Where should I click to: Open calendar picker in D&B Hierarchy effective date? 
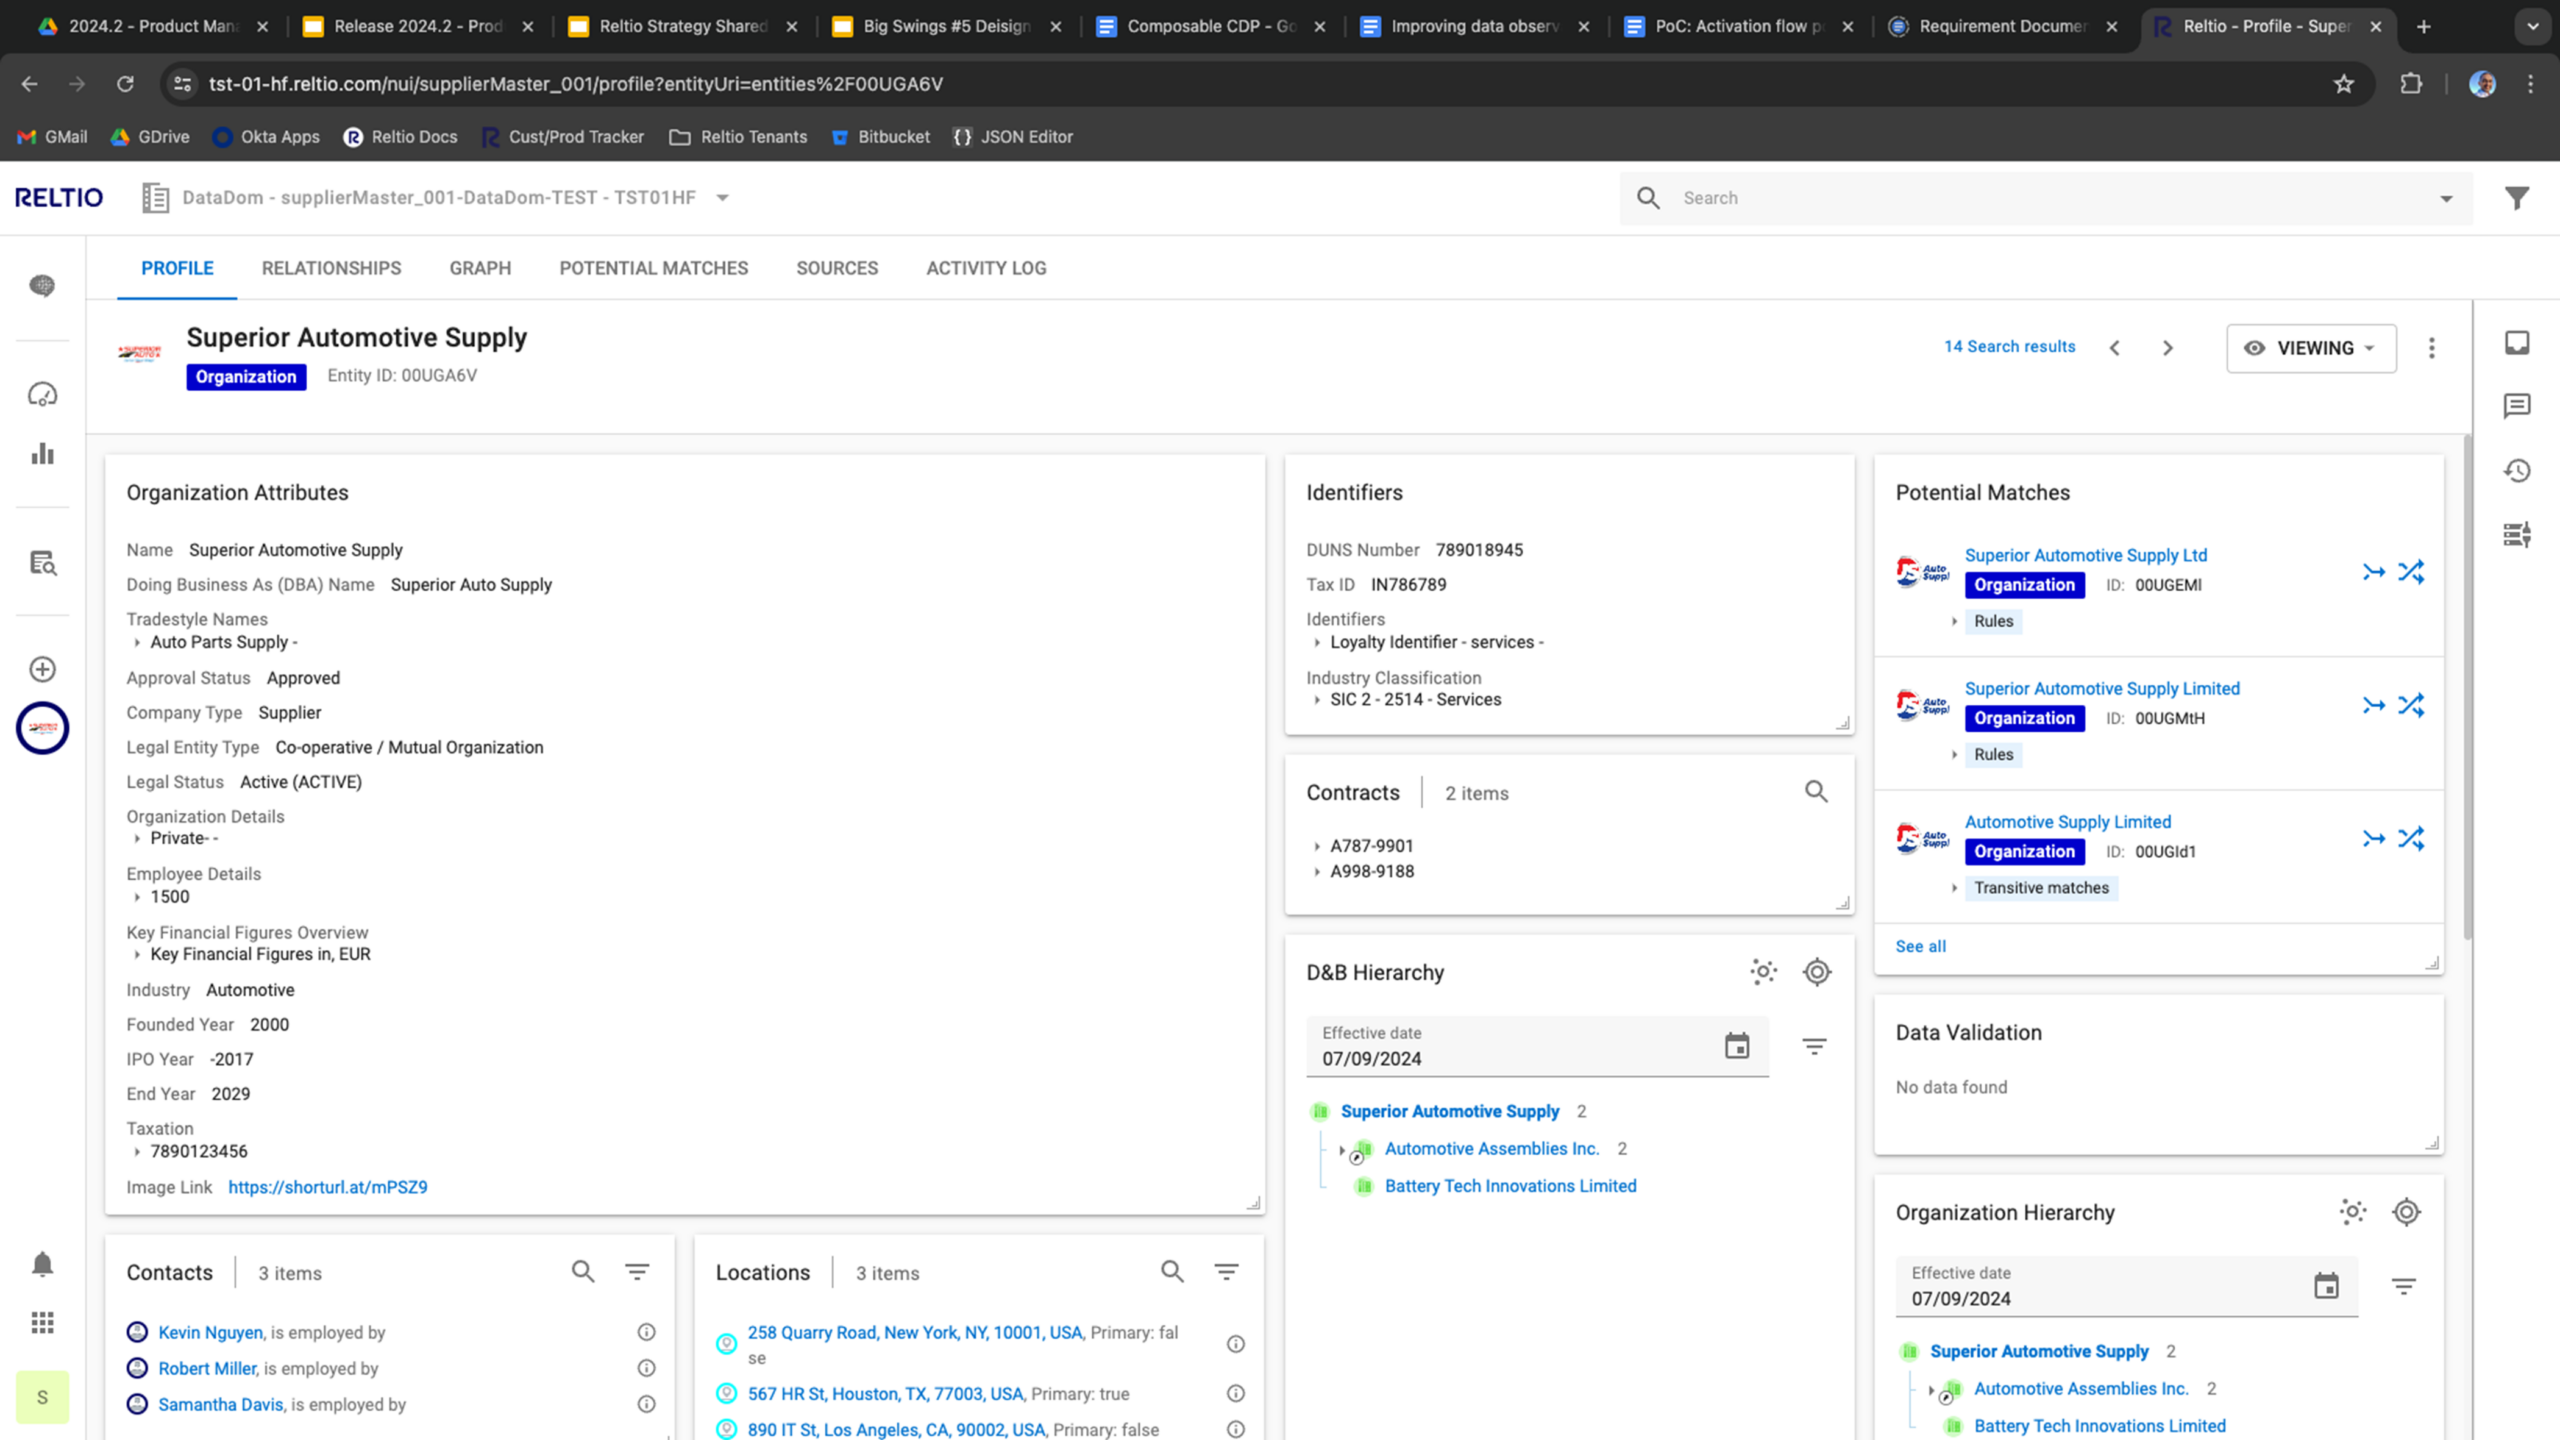pos(1737,1046)
